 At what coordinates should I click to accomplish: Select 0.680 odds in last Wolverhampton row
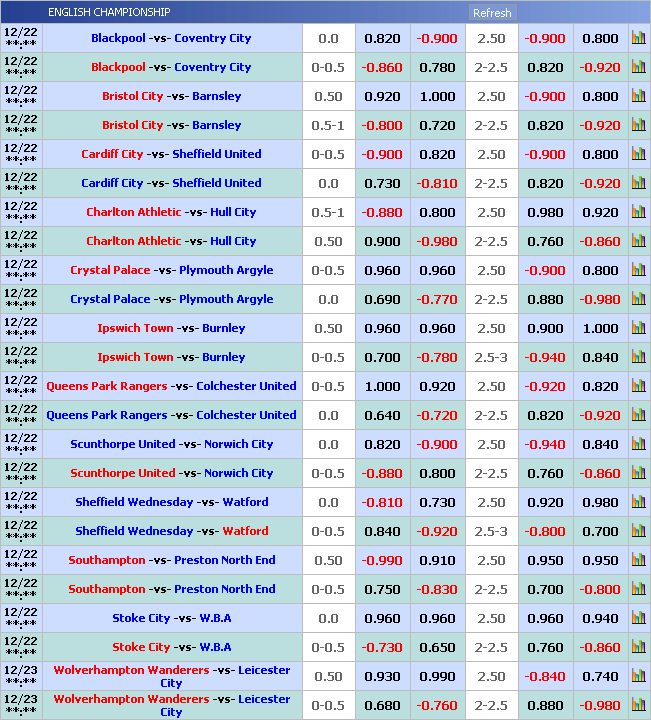point(382,706)
